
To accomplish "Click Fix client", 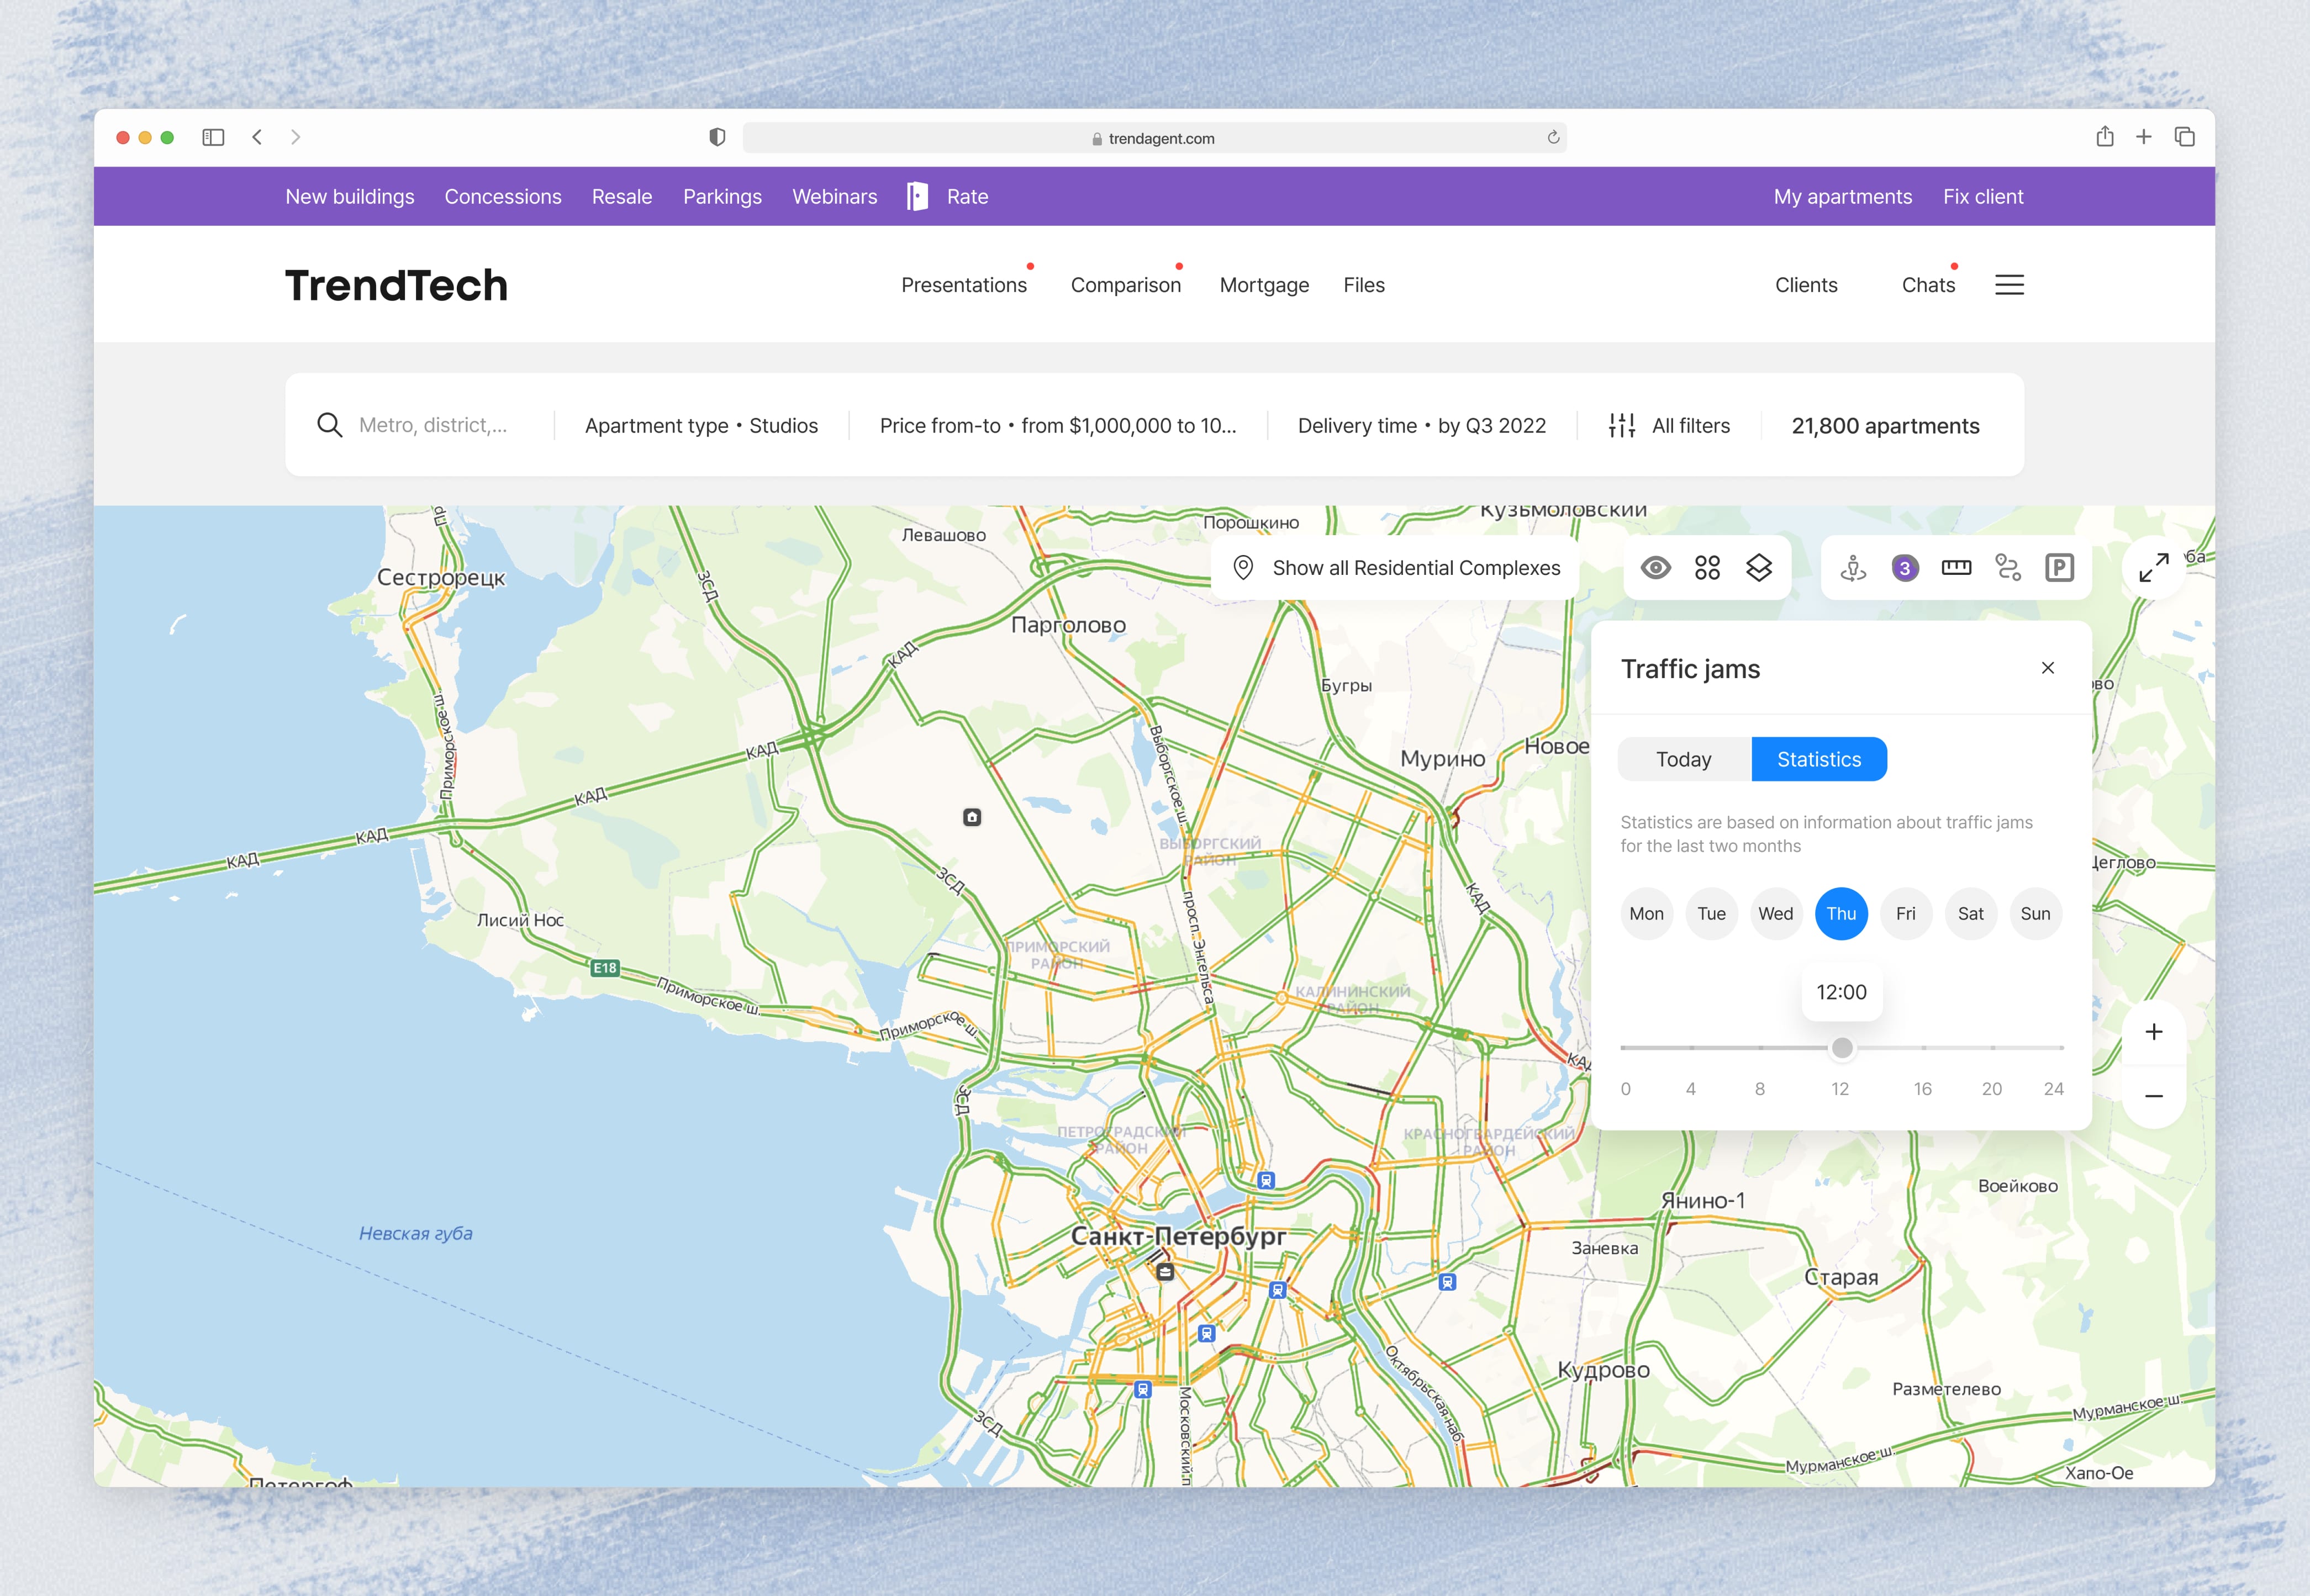I will [x=1983, y=196].
